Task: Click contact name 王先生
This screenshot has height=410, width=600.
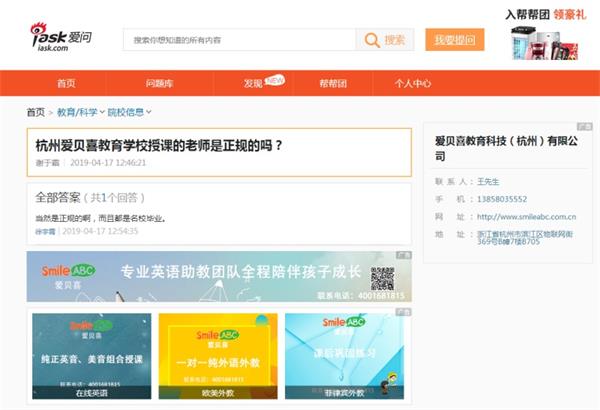Action: tap(488, 181)
